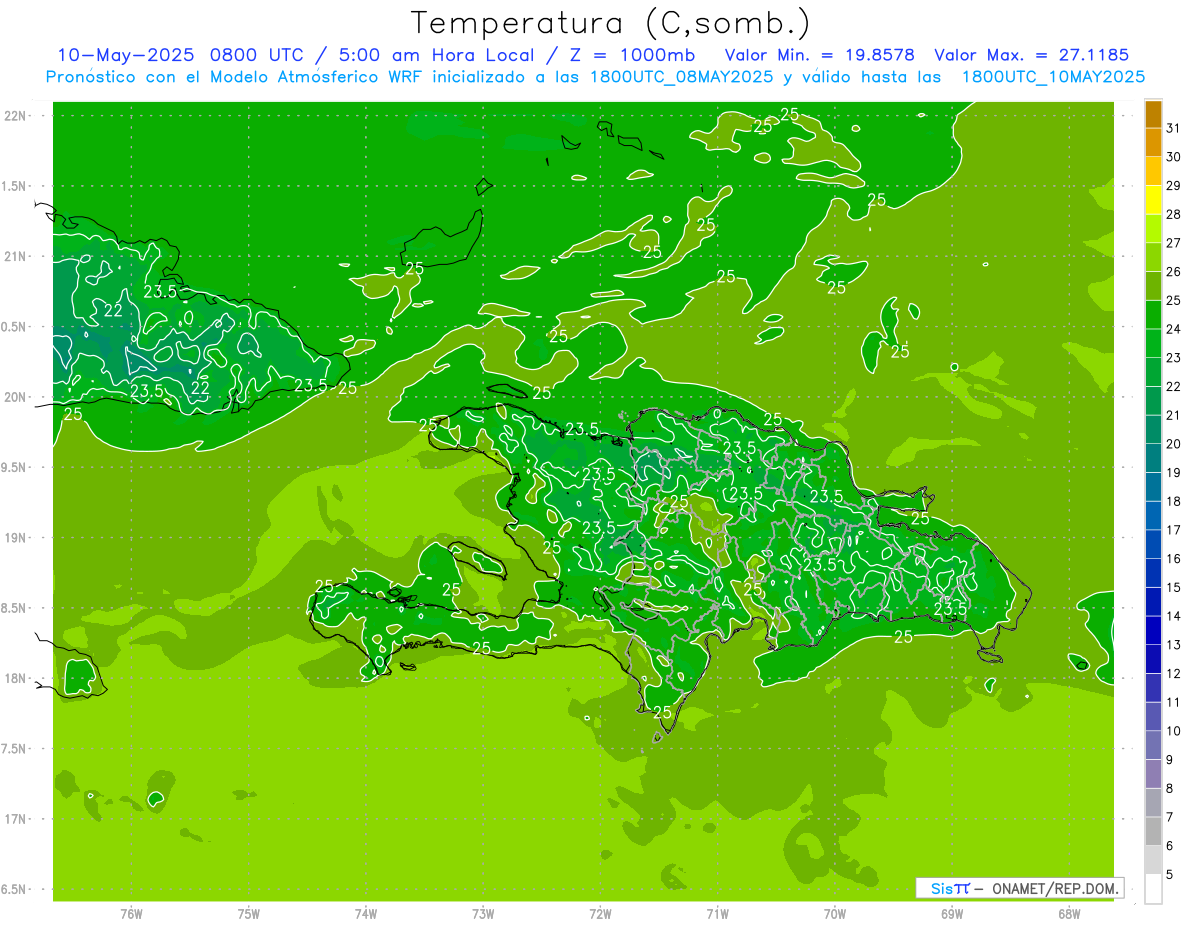Pick the dark blue swatch for 13 degrees
Screen dimensions: 1200x927
[1153, 632]
